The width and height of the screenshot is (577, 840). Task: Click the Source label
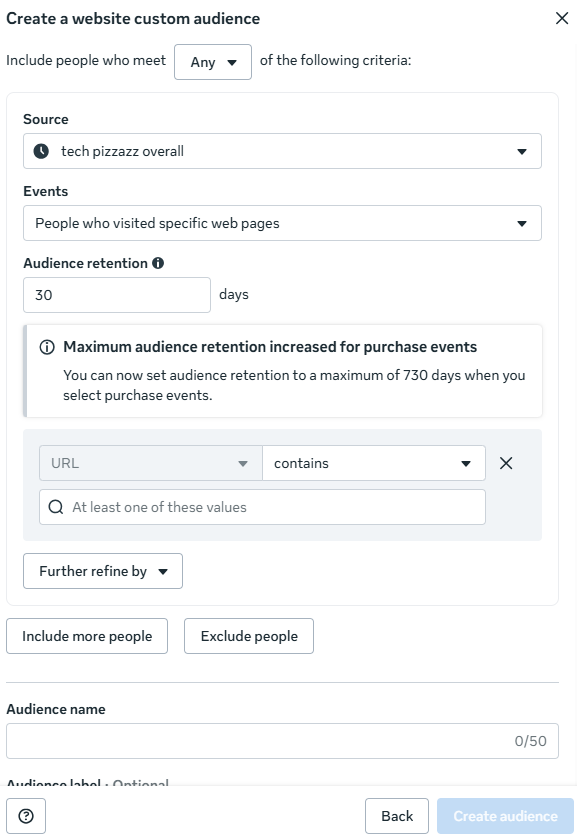pos(46,119)
